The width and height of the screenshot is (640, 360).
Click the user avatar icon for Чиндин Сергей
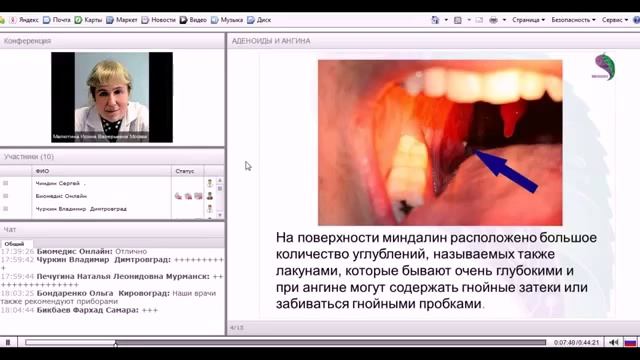tap(210, 183)
